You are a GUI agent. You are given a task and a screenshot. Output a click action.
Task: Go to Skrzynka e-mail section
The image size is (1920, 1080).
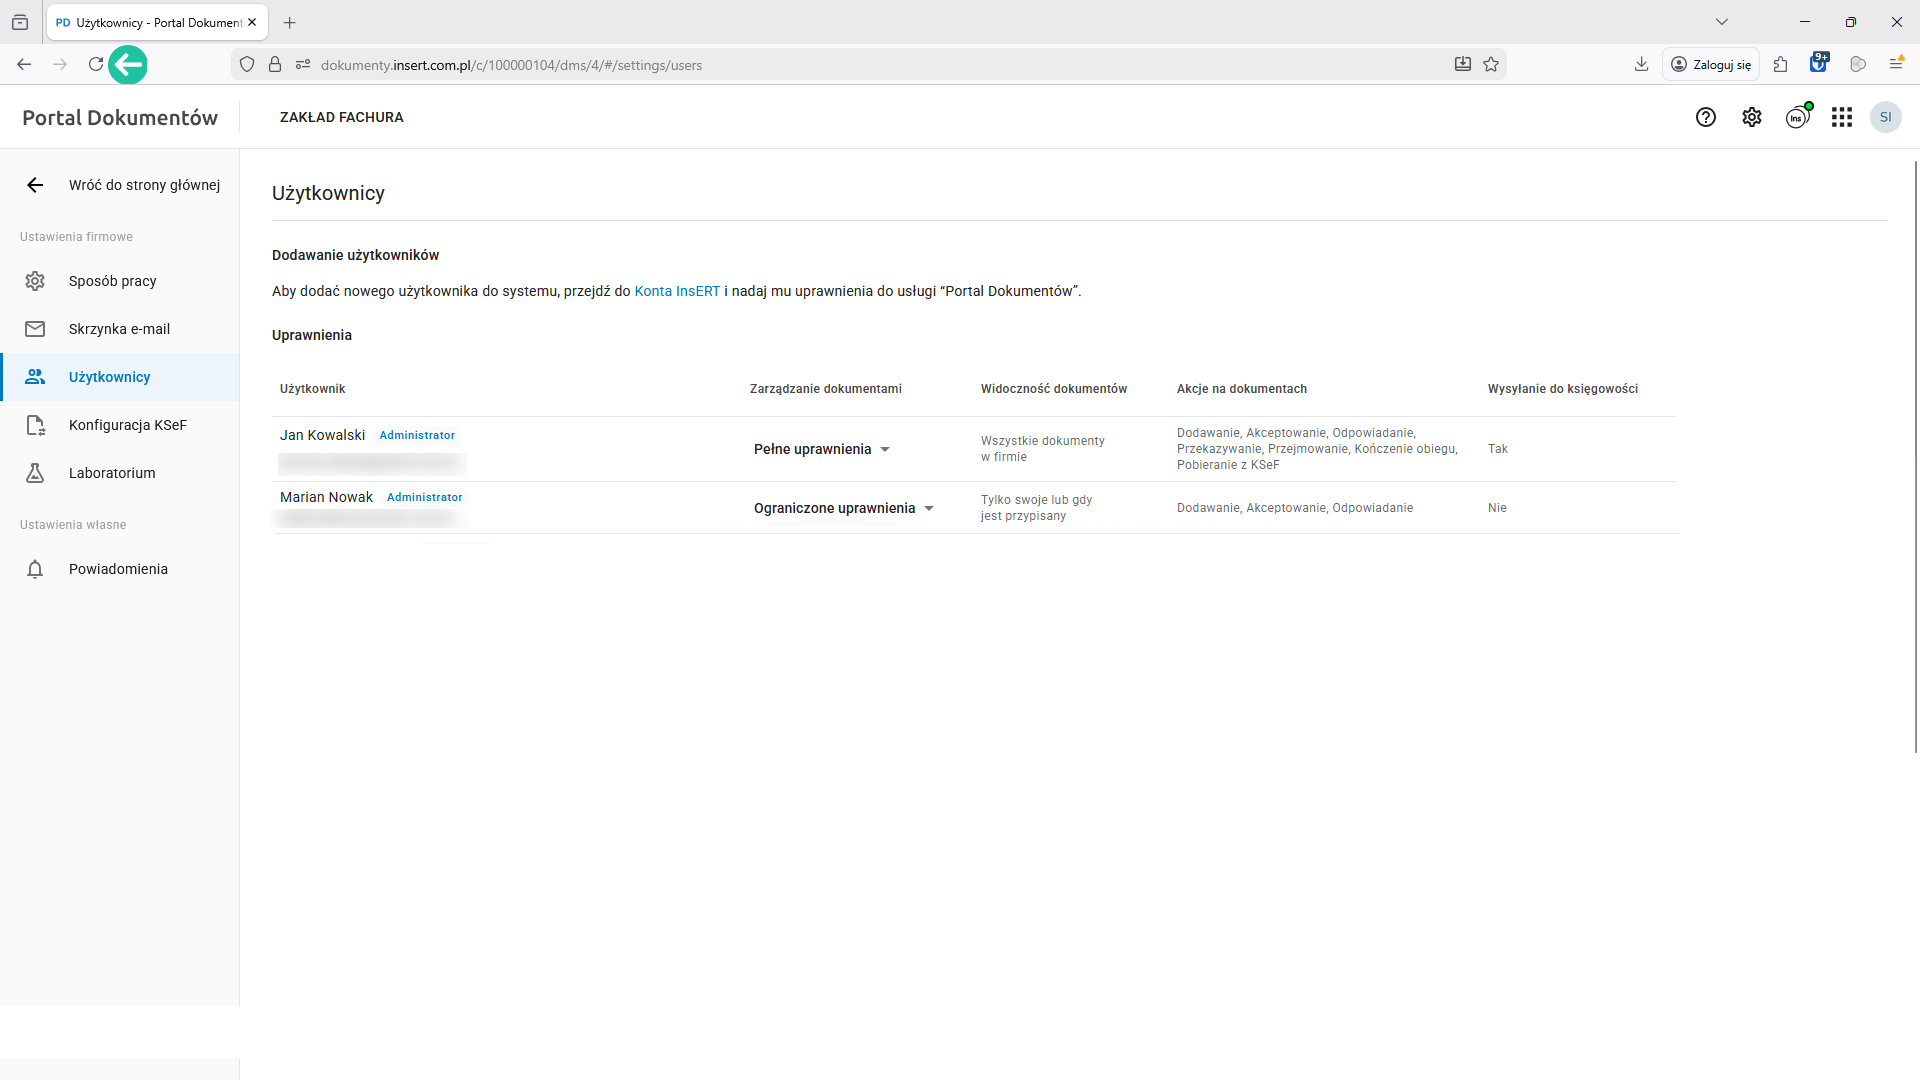click(x=119, y=329)
